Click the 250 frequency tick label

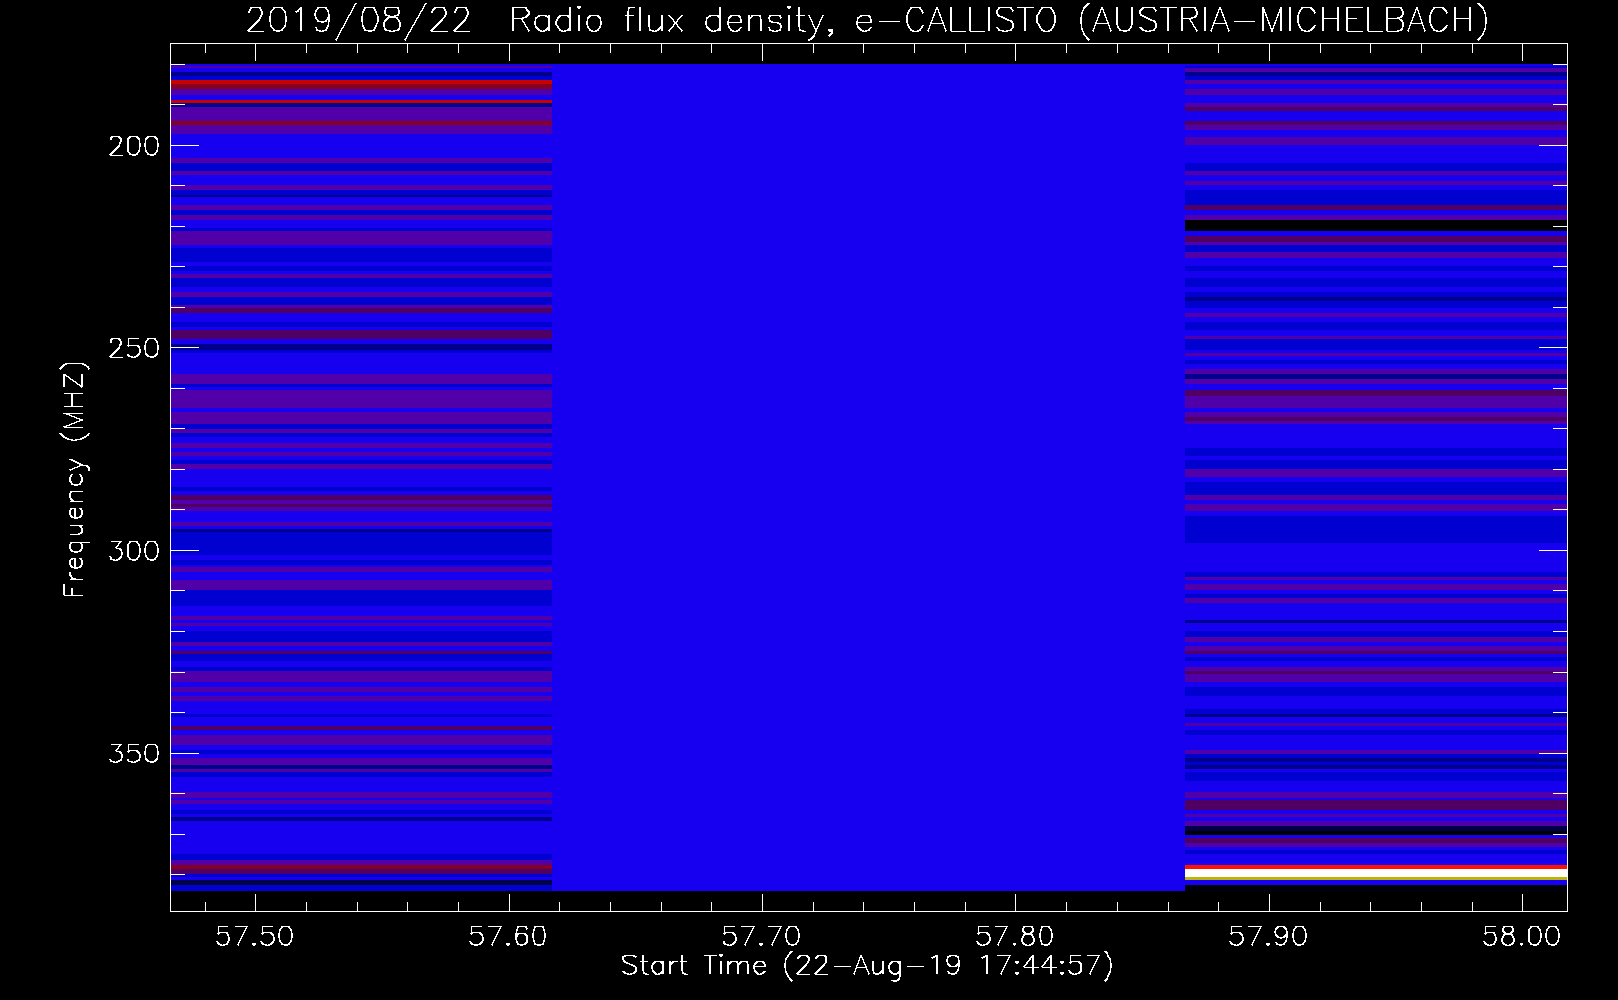click(x=134, y=349)
